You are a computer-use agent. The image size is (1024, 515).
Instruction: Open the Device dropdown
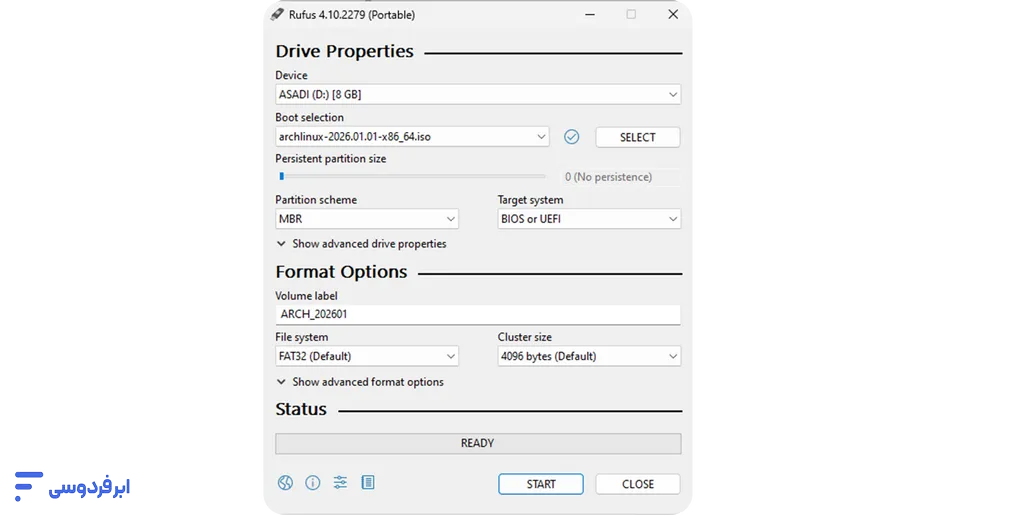pos(478,95)
